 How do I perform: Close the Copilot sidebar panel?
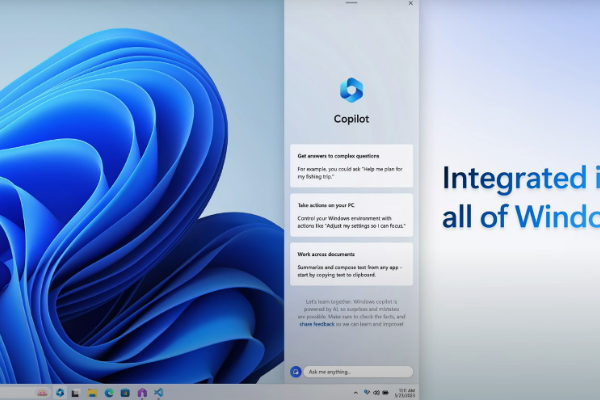point(411,3)
